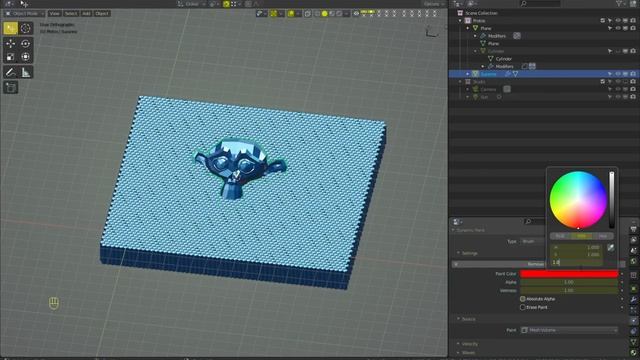
Task: Click the Suzanne modifier wrench icon in outliner
Action: (508, 74)
